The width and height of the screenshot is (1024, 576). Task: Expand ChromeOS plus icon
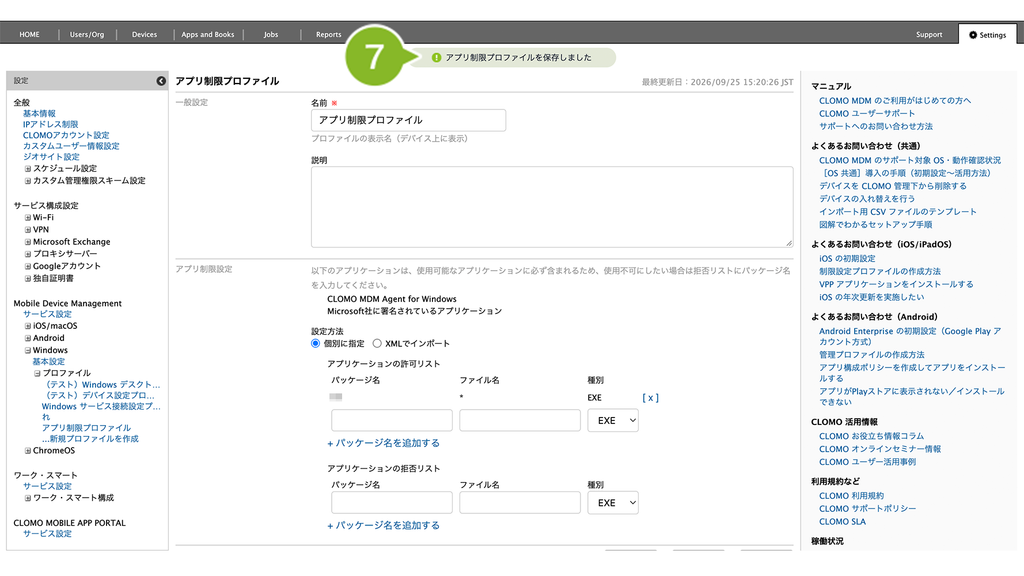coord(28,451)
